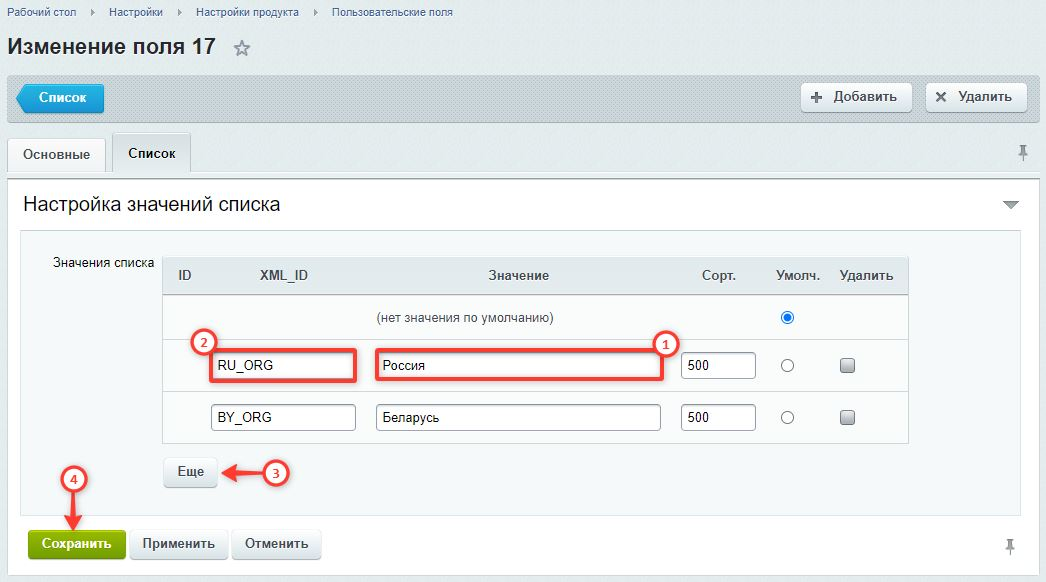
Task: Click the Значение column header
Action: click(x=518, y=276)
